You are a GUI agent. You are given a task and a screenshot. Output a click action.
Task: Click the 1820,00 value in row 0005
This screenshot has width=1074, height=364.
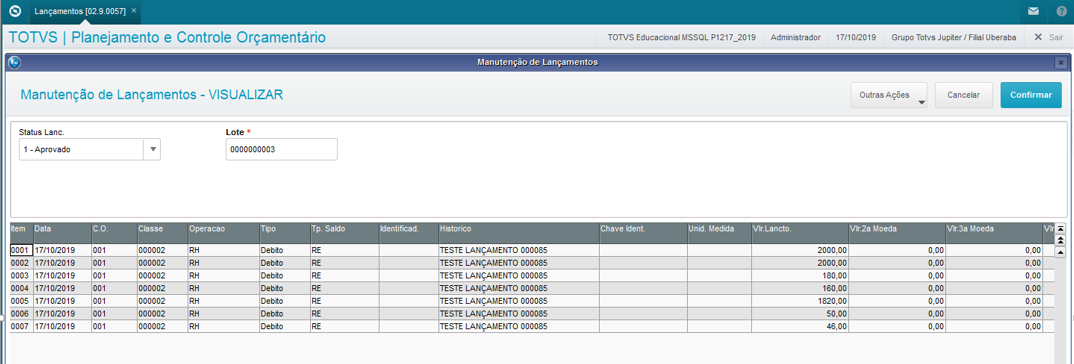(x=833, y=301)
